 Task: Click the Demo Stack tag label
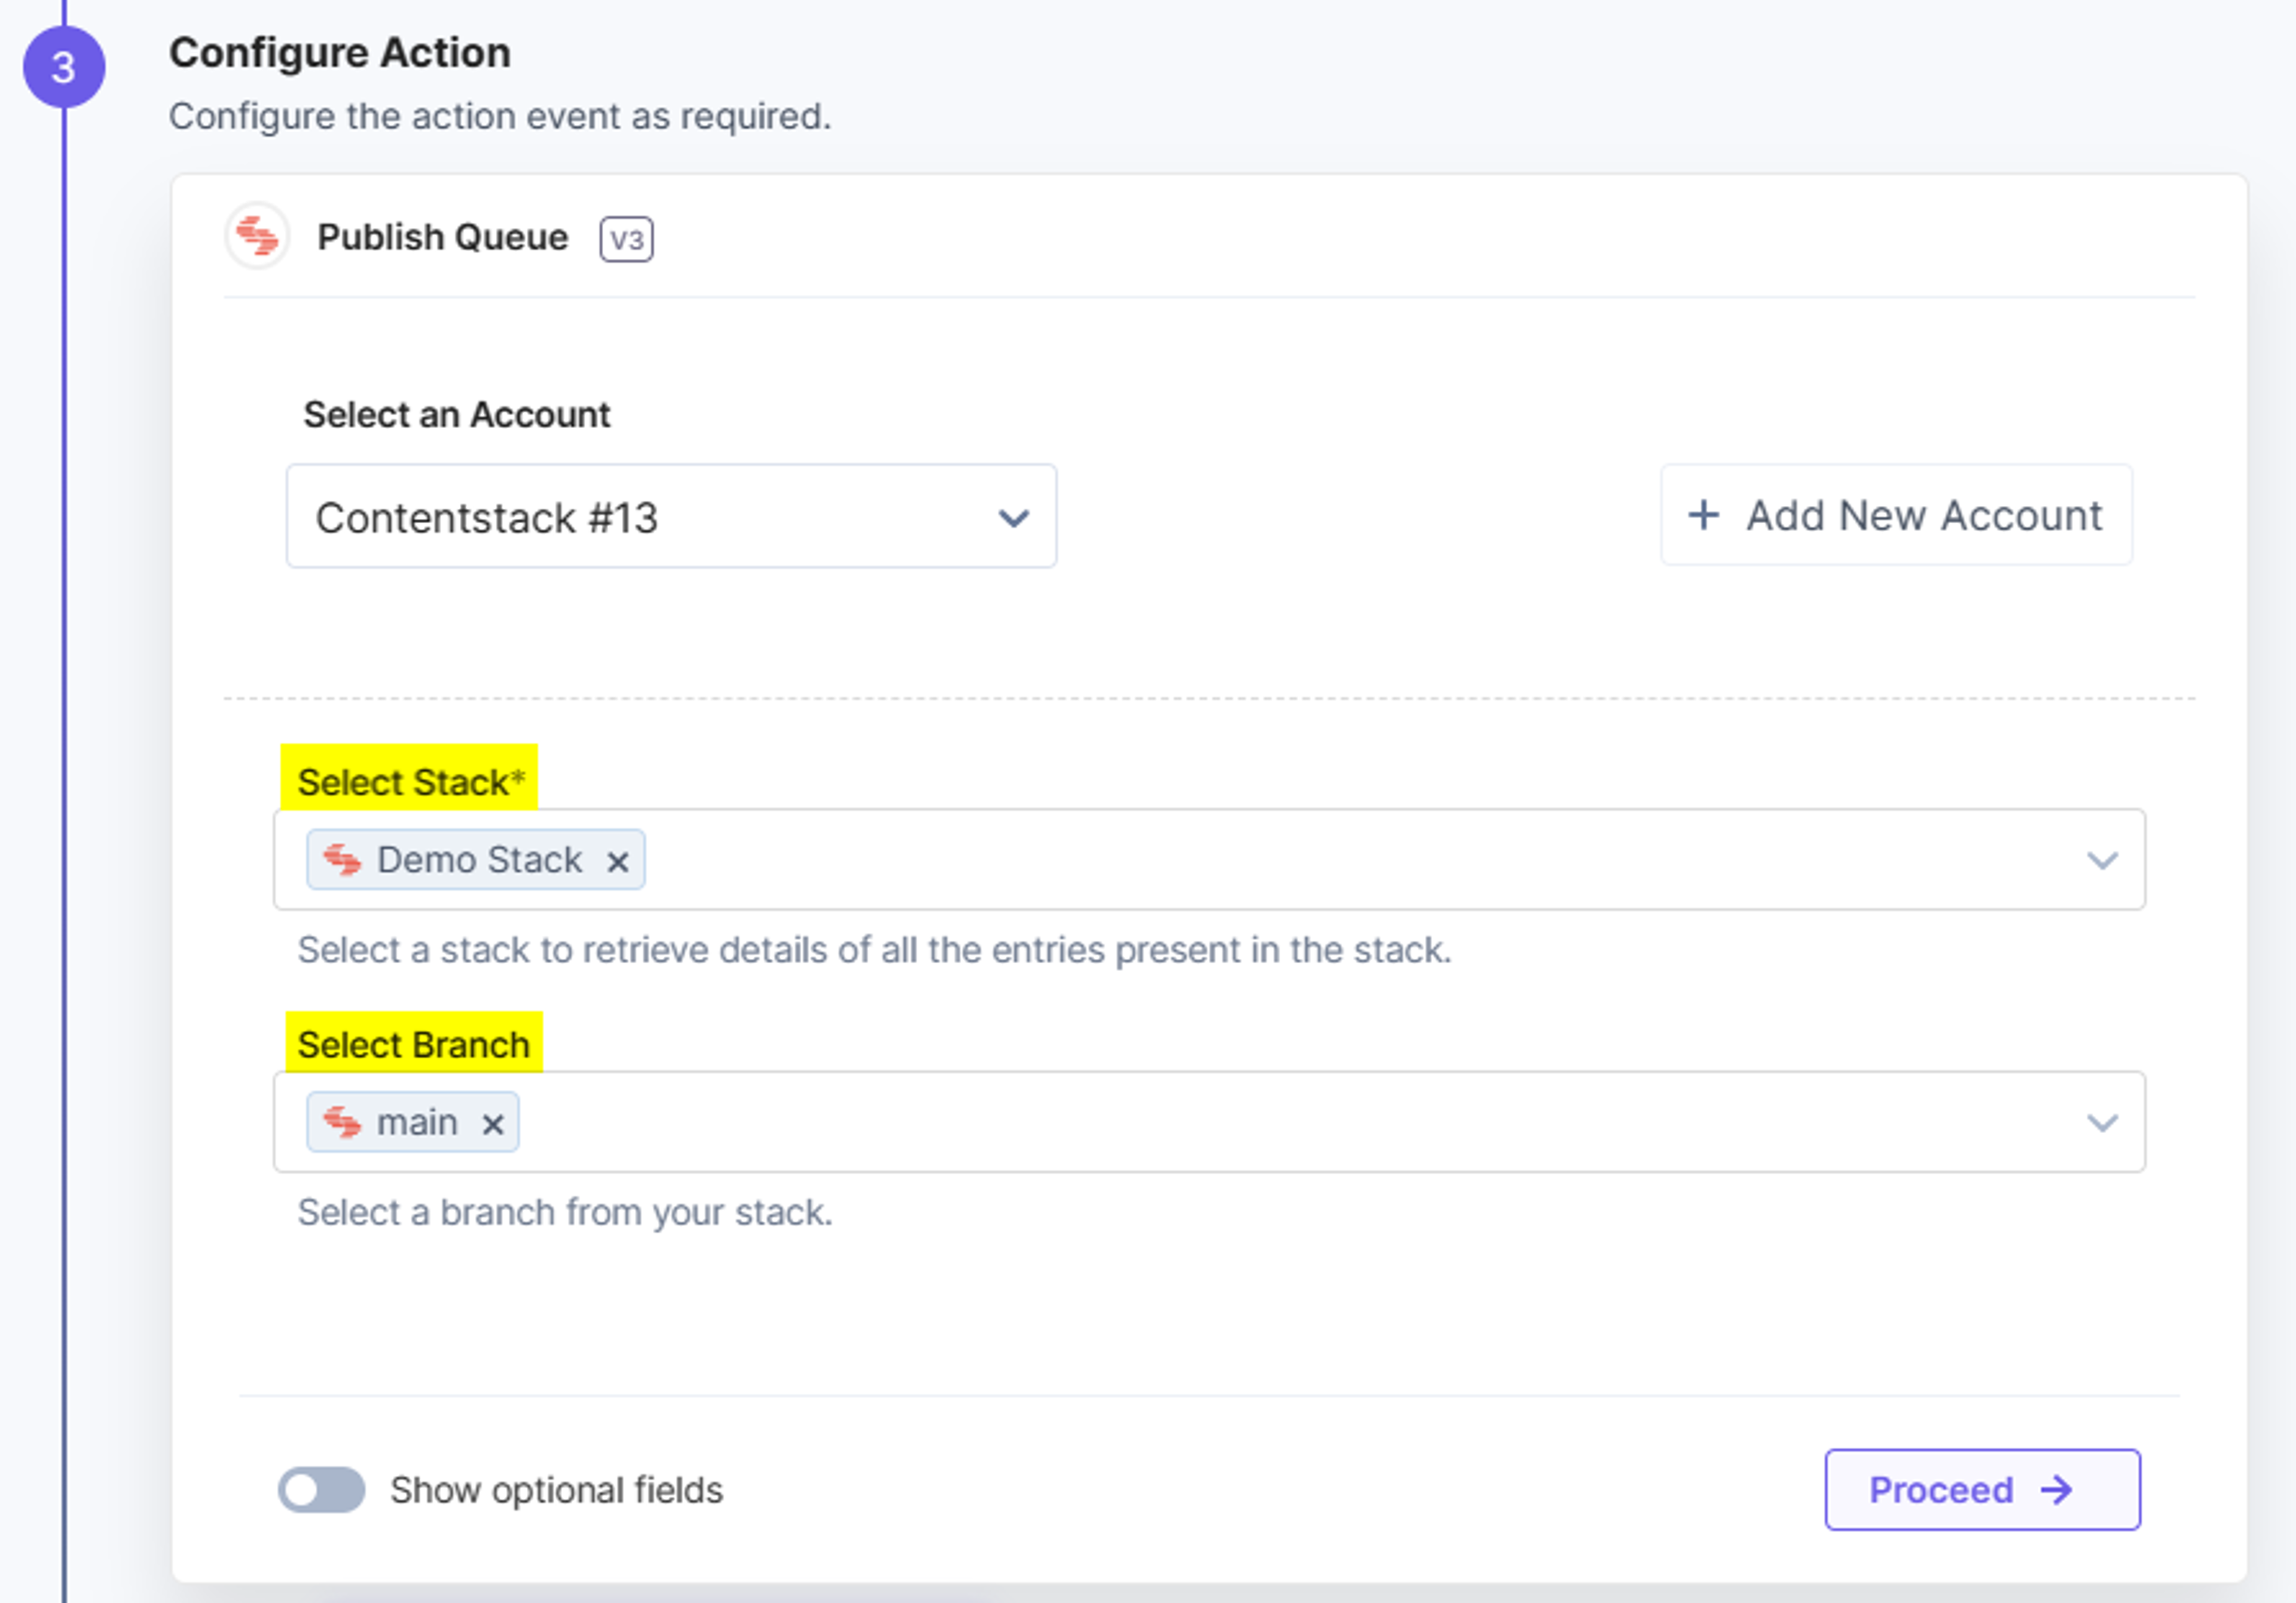point(479,860)
